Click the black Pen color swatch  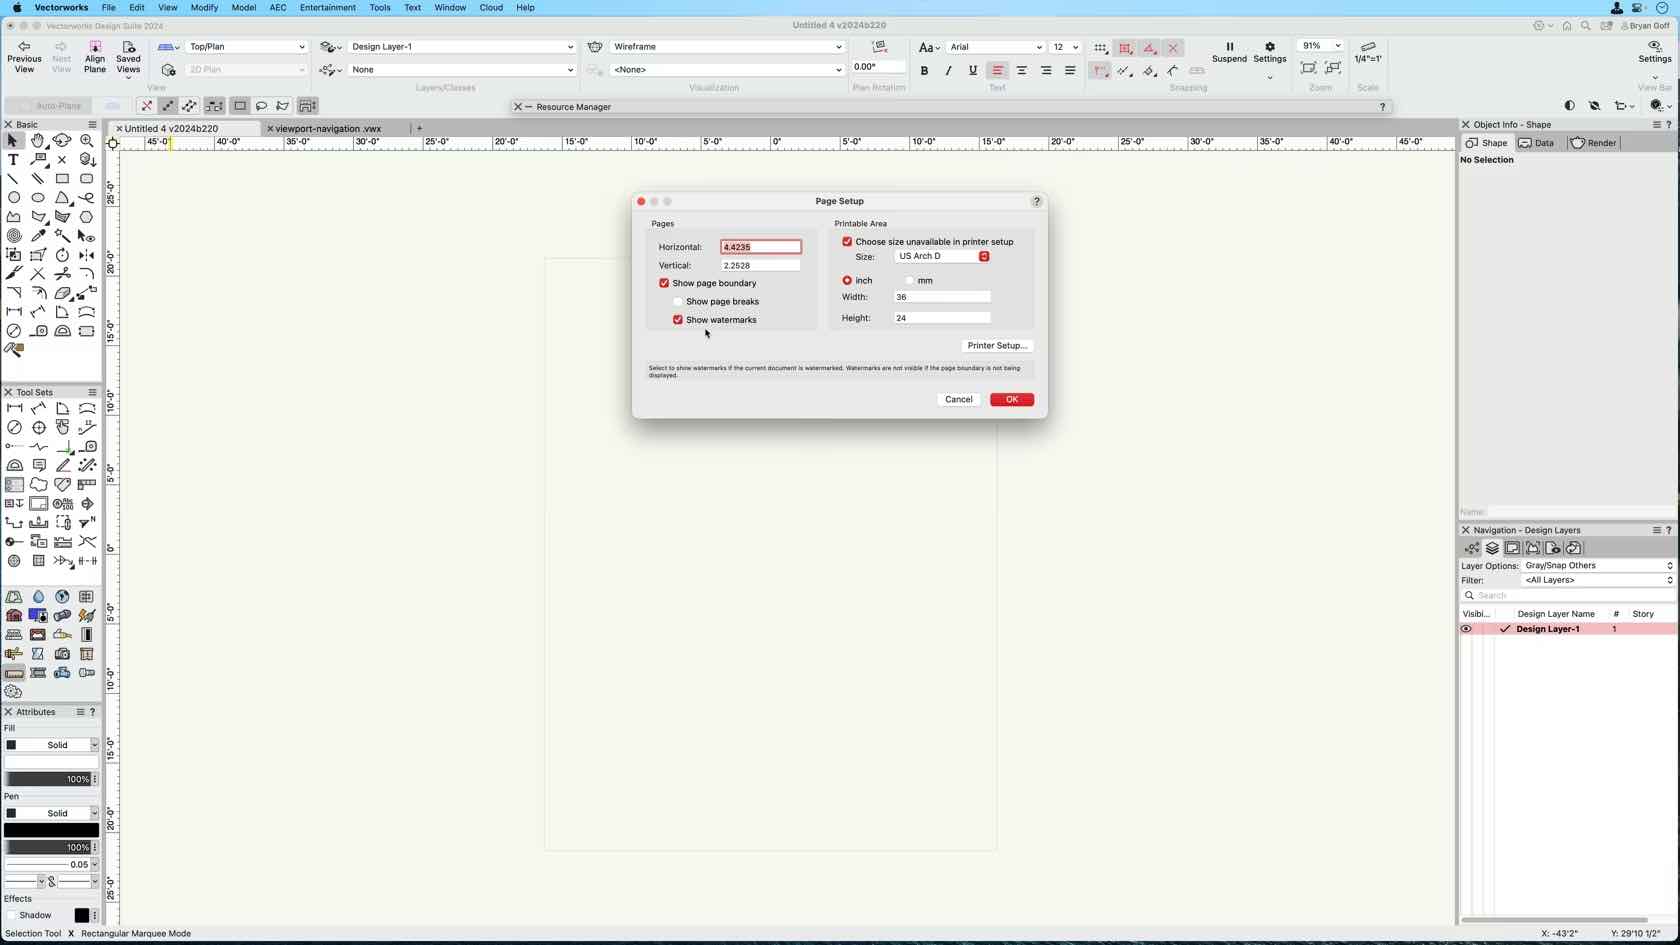49,830
